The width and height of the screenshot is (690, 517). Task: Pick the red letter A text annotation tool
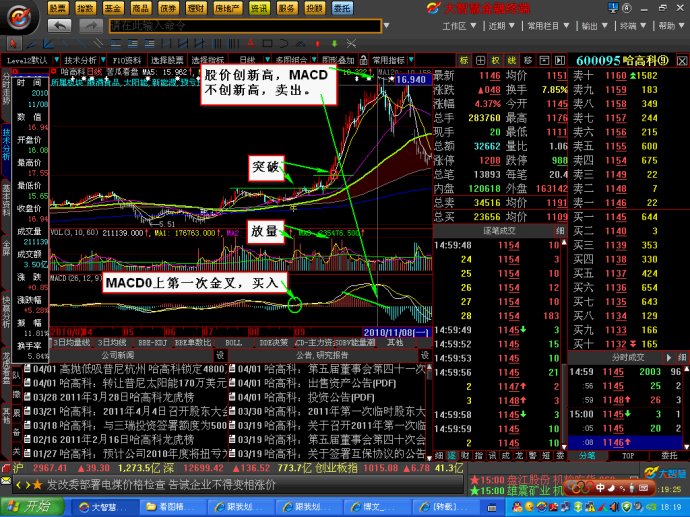point(250,43)
